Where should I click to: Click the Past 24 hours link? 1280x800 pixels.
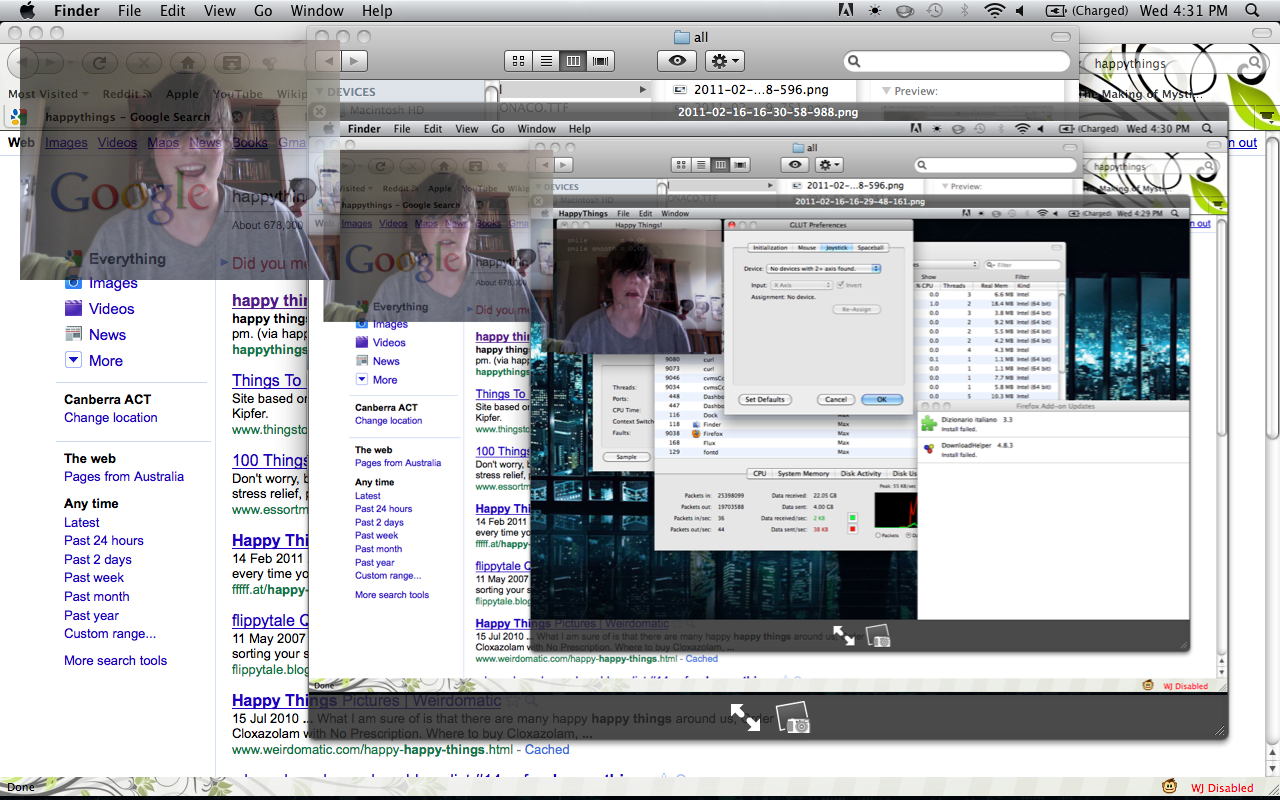click(104, 541)
